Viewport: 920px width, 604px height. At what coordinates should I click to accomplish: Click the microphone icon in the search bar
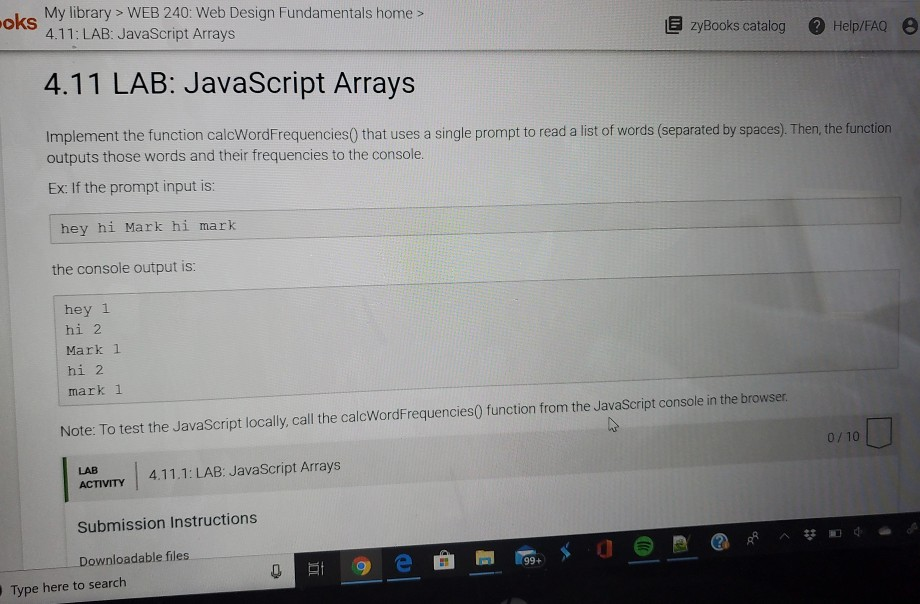(x=277, y=568)
